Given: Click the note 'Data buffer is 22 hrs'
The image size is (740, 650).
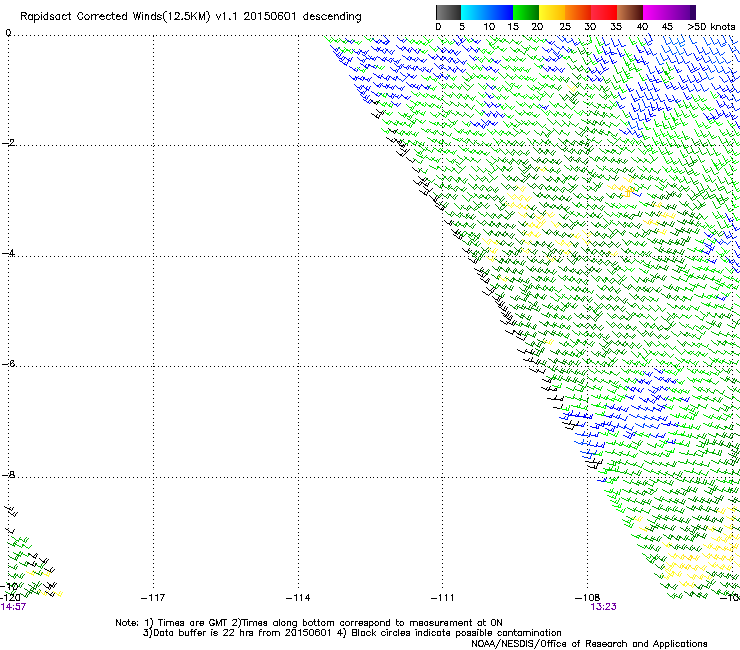Looking at the screenshot, I should click(204, 633).
